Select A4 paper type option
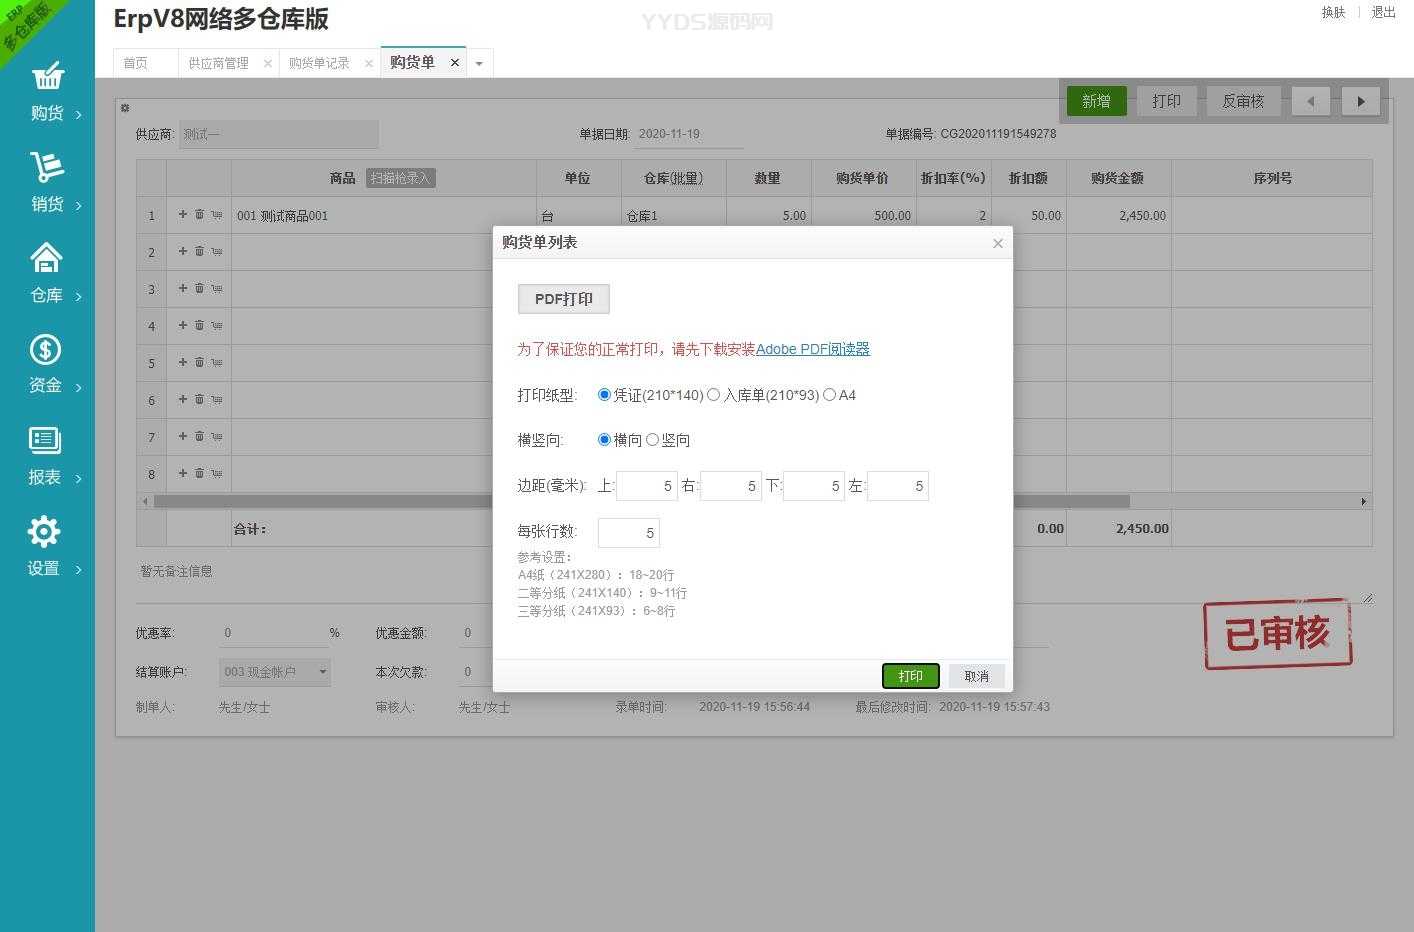This screenshot has width=1414, height=932. click(x=829, y=395)
